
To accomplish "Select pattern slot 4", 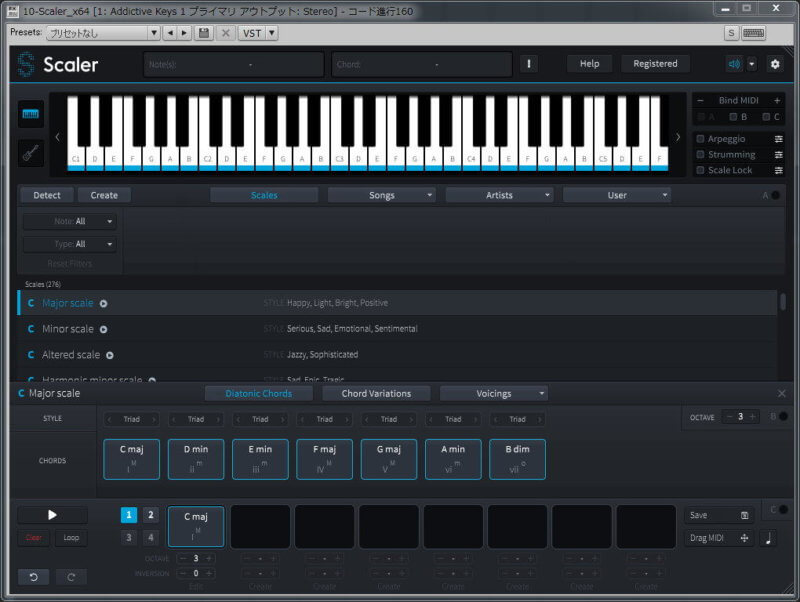I will tap(151, 537).
